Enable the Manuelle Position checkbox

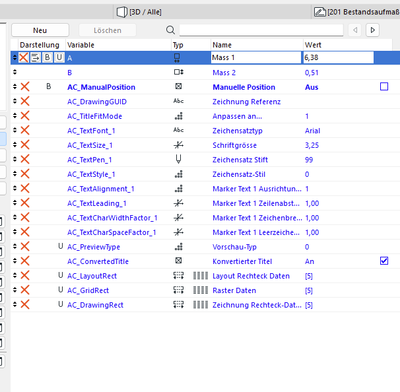click(x=384, y=87)
